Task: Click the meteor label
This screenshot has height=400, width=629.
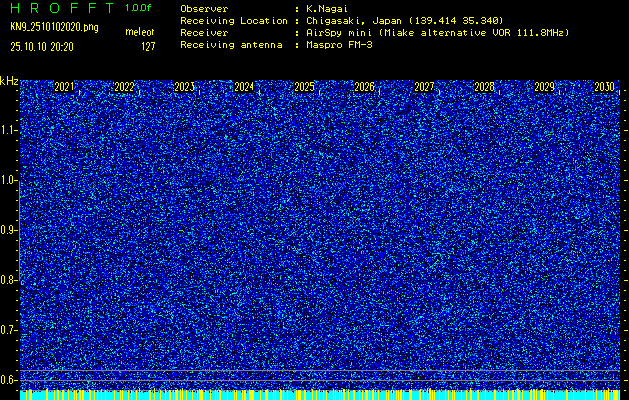Action: click(x=139, y=33)
